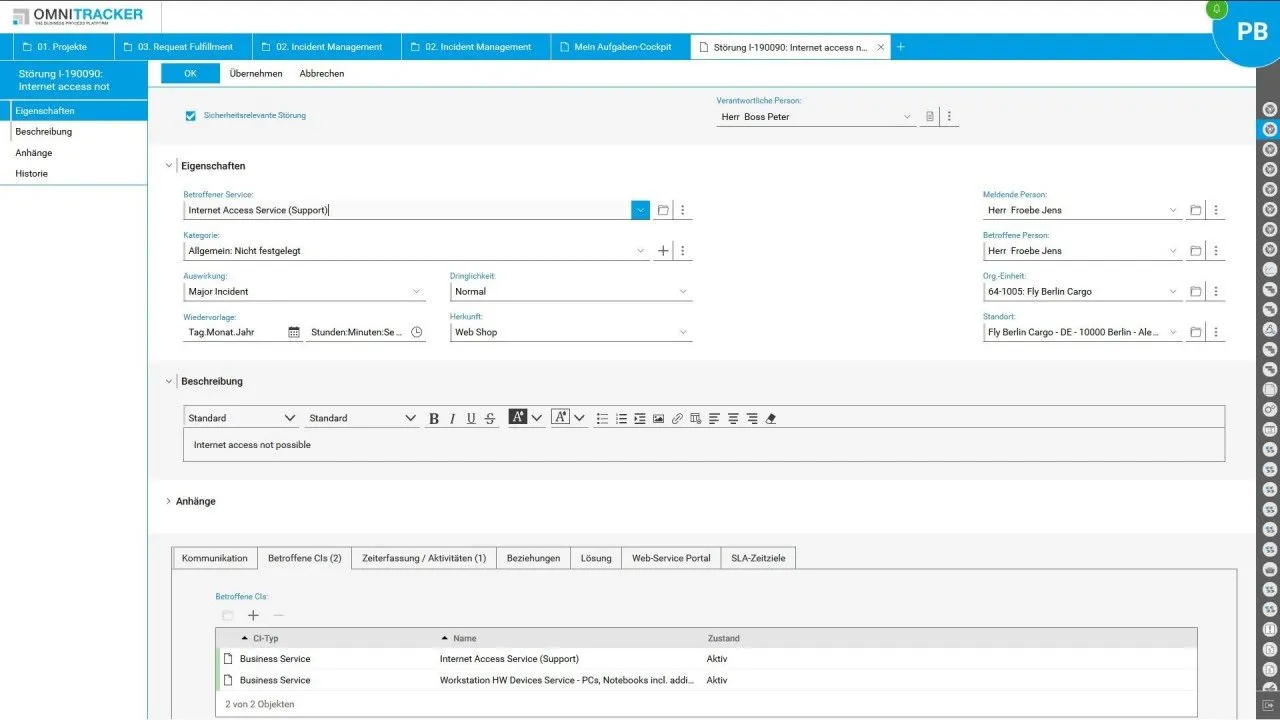
Task: Open the Kommunikation tab
Action: (x=215, y=558)
